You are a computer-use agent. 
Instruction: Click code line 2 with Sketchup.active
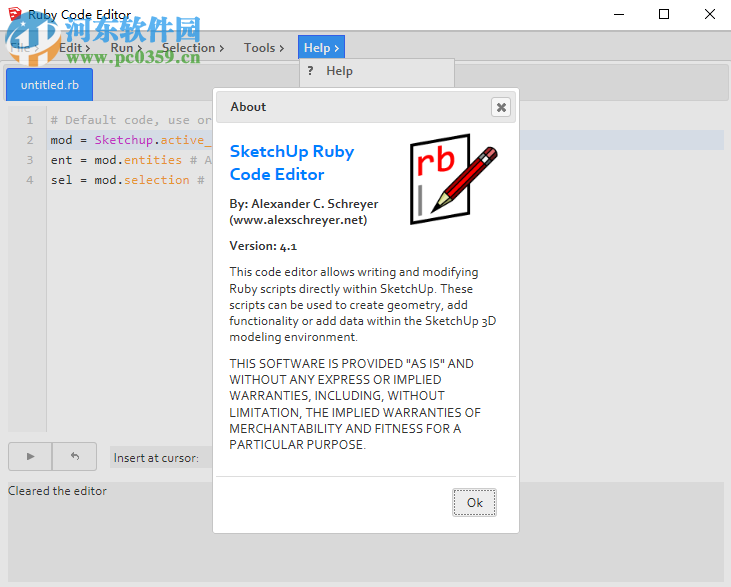pos(131,140)
